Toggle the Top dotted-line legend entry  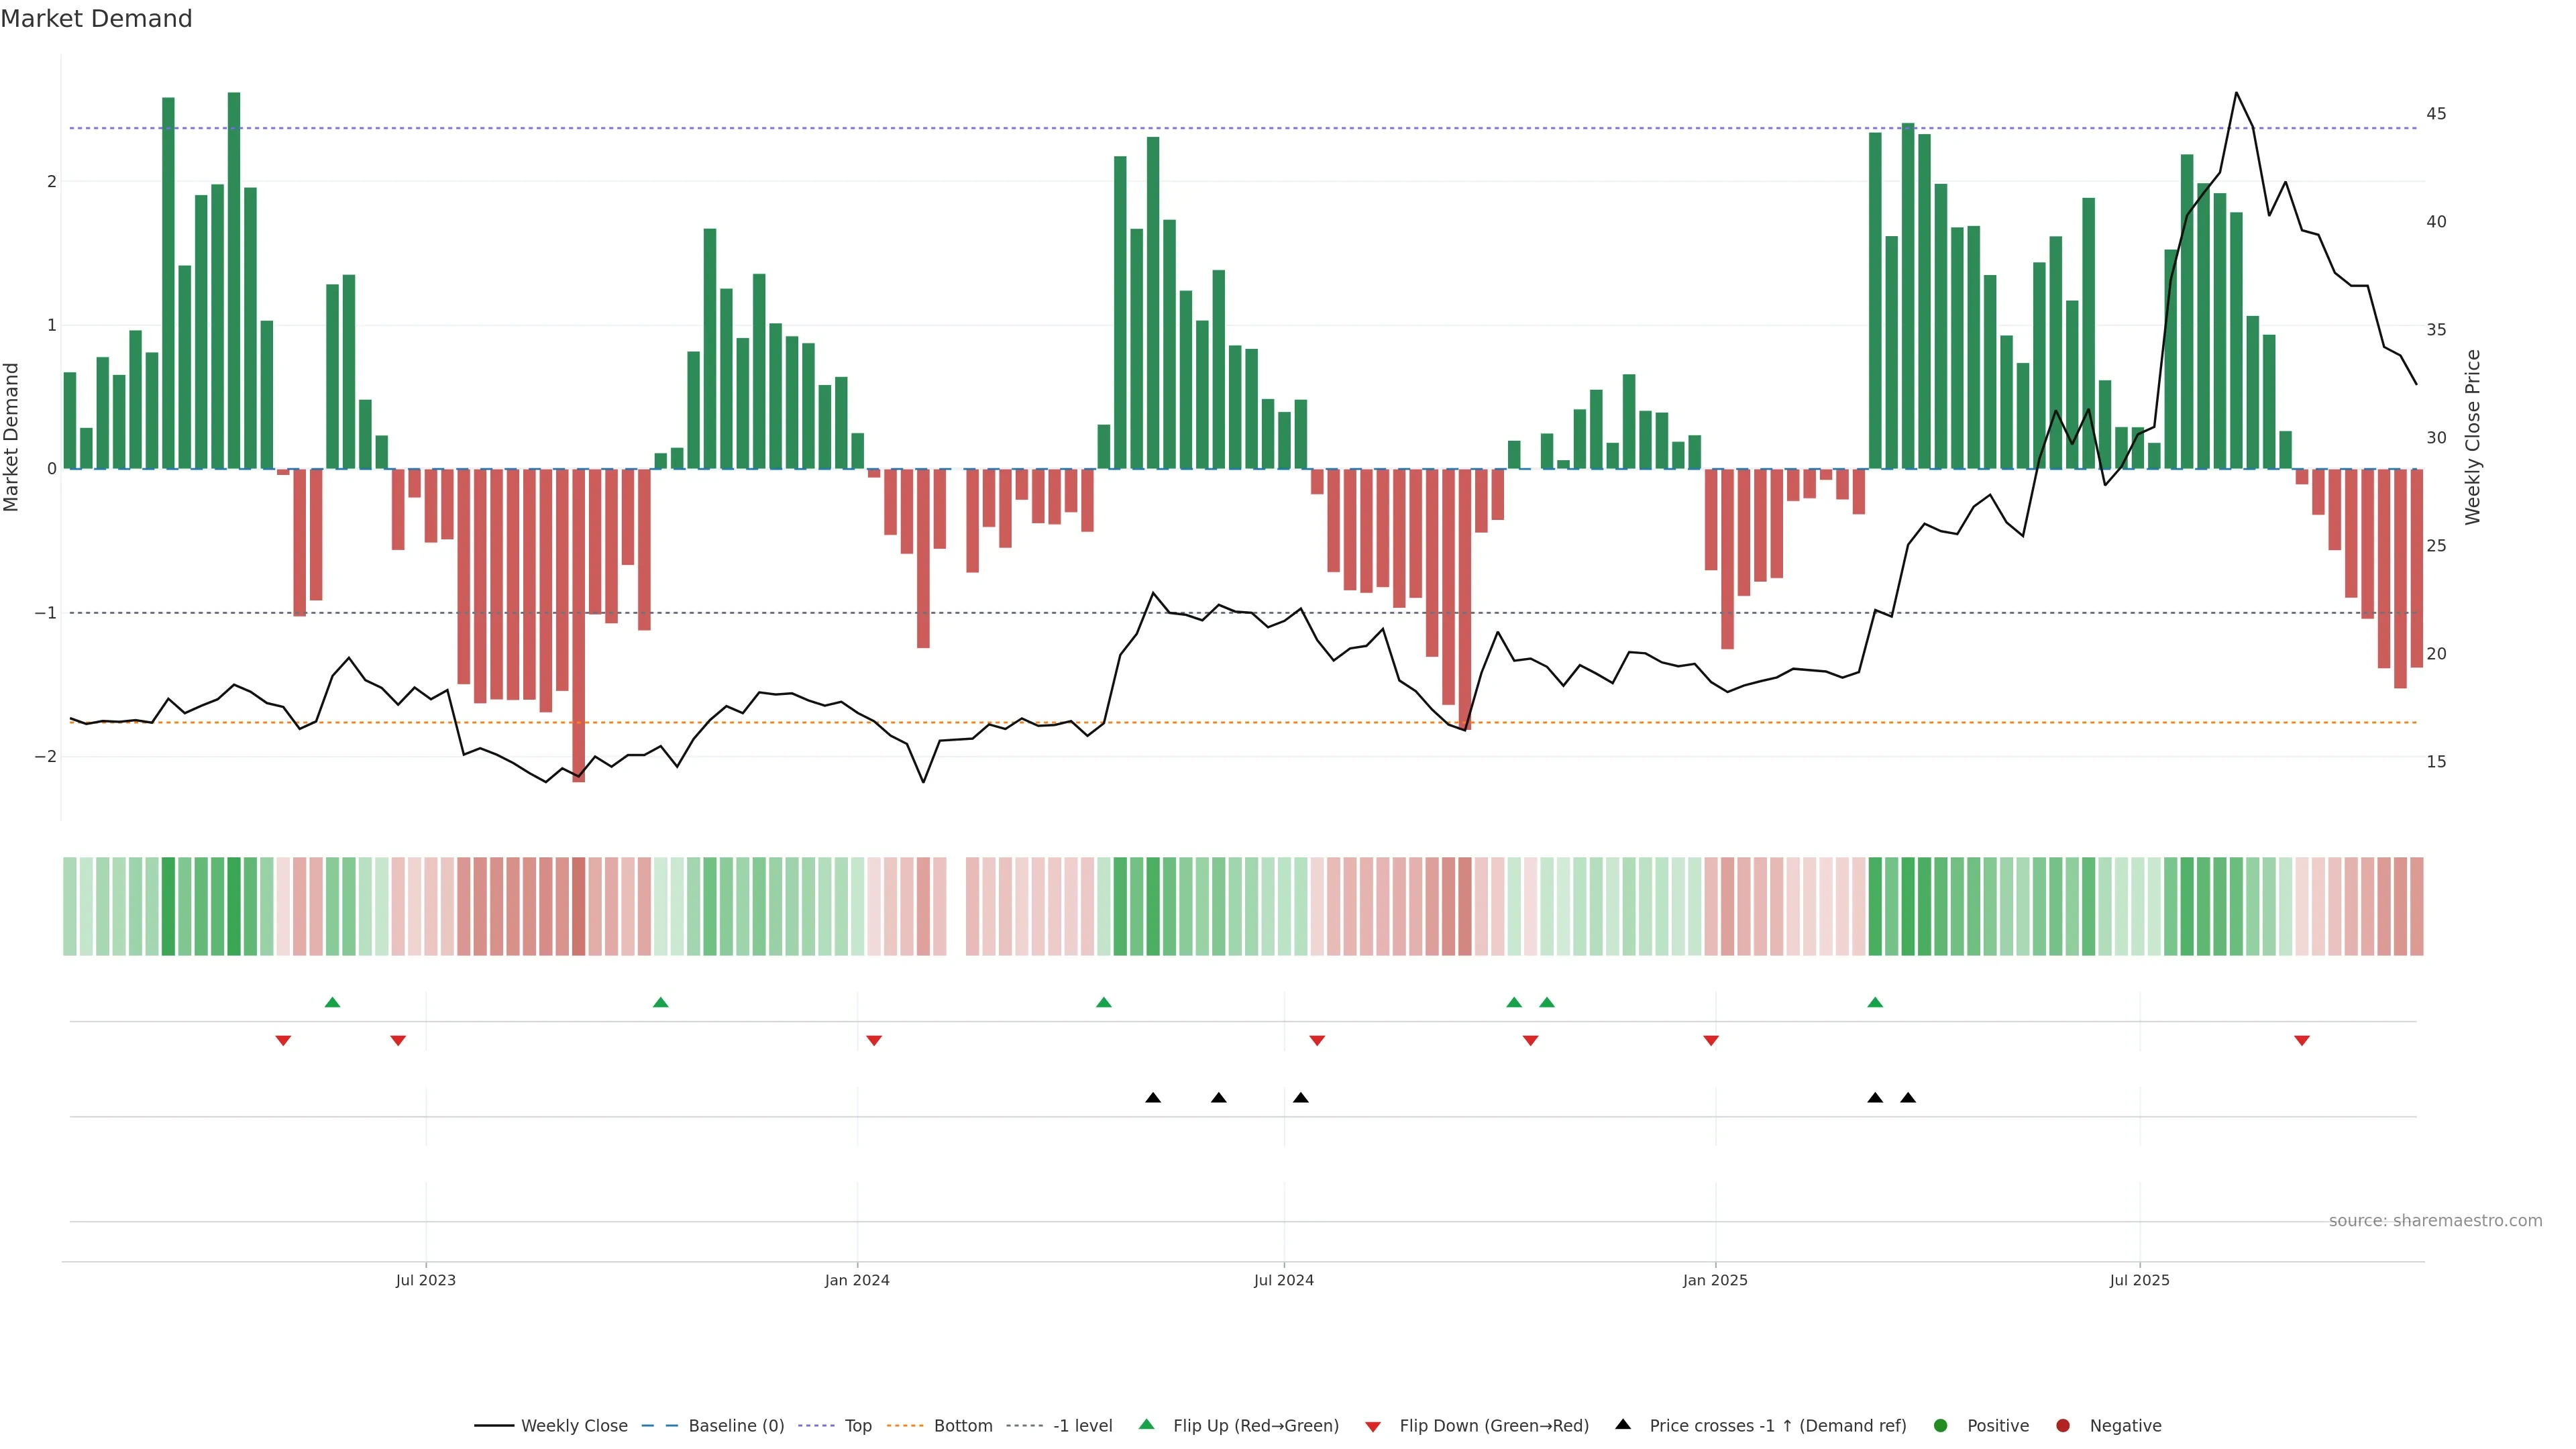point(857,1426)
